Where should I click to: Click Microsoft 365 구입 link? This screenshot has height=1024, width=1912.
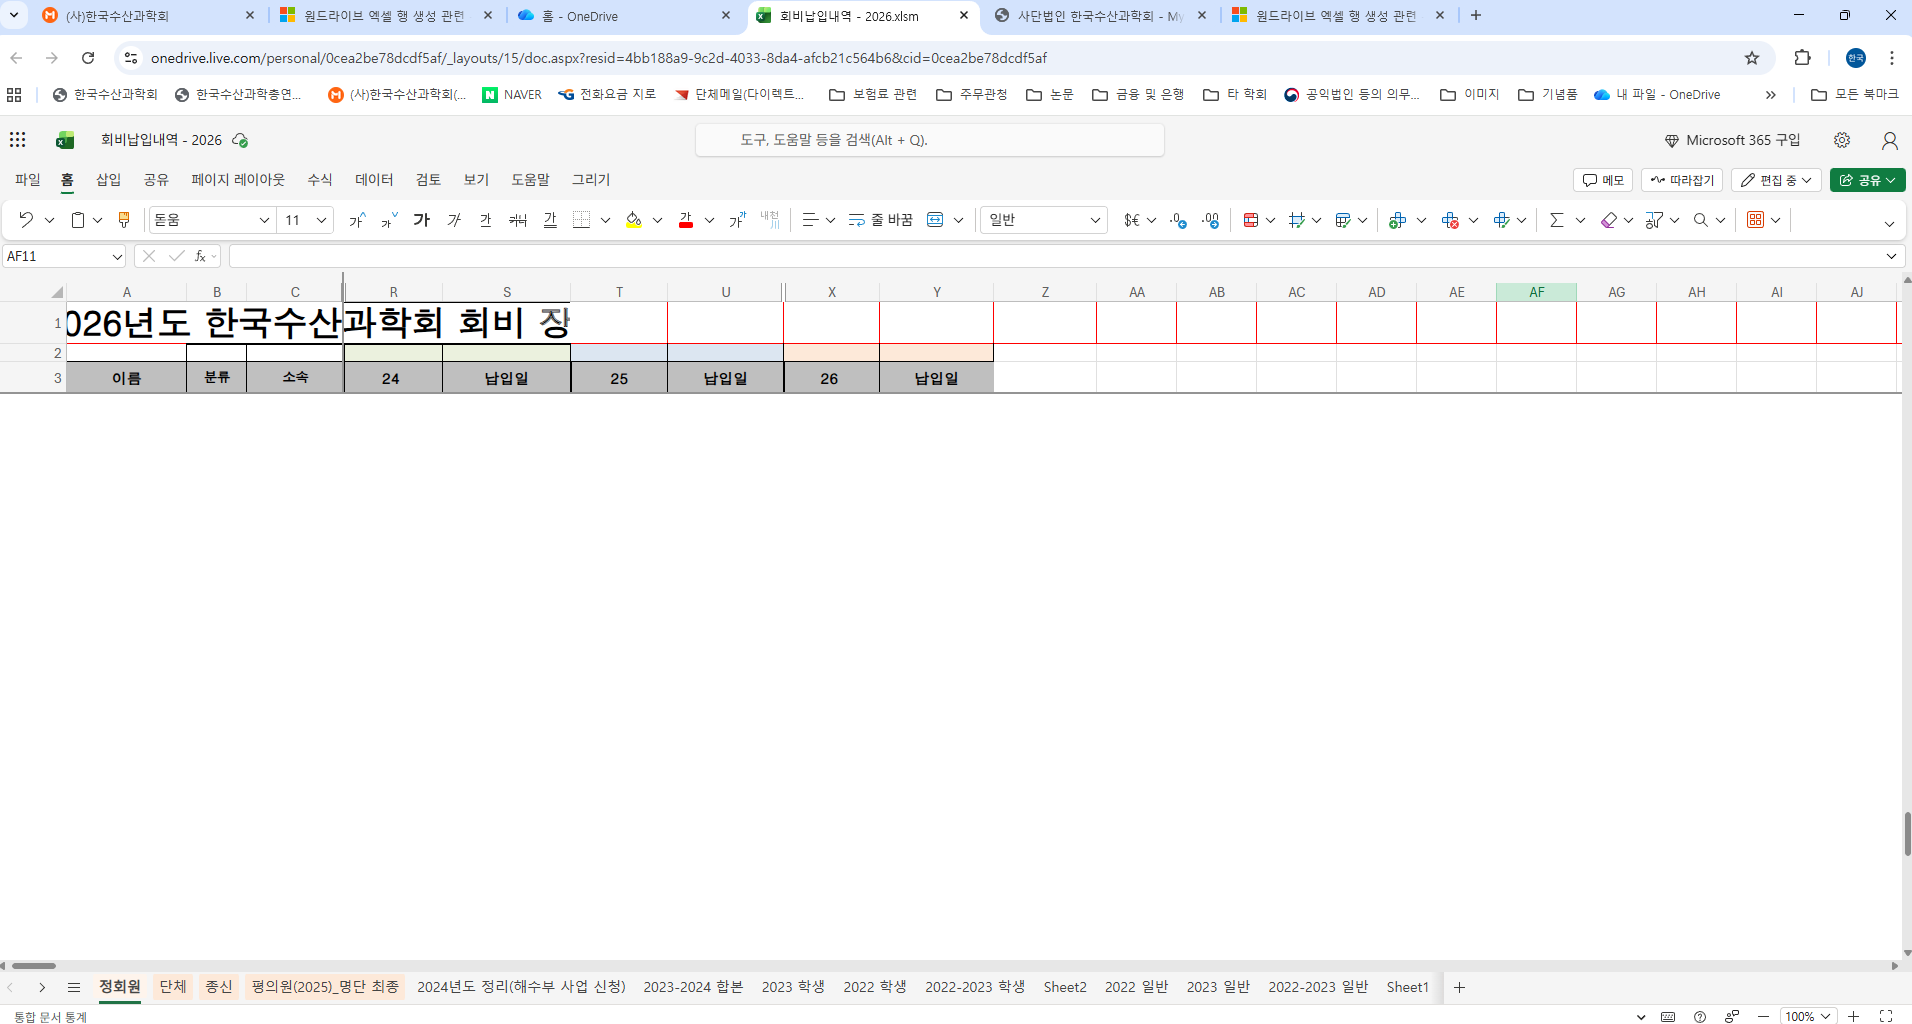[1732, 140]
